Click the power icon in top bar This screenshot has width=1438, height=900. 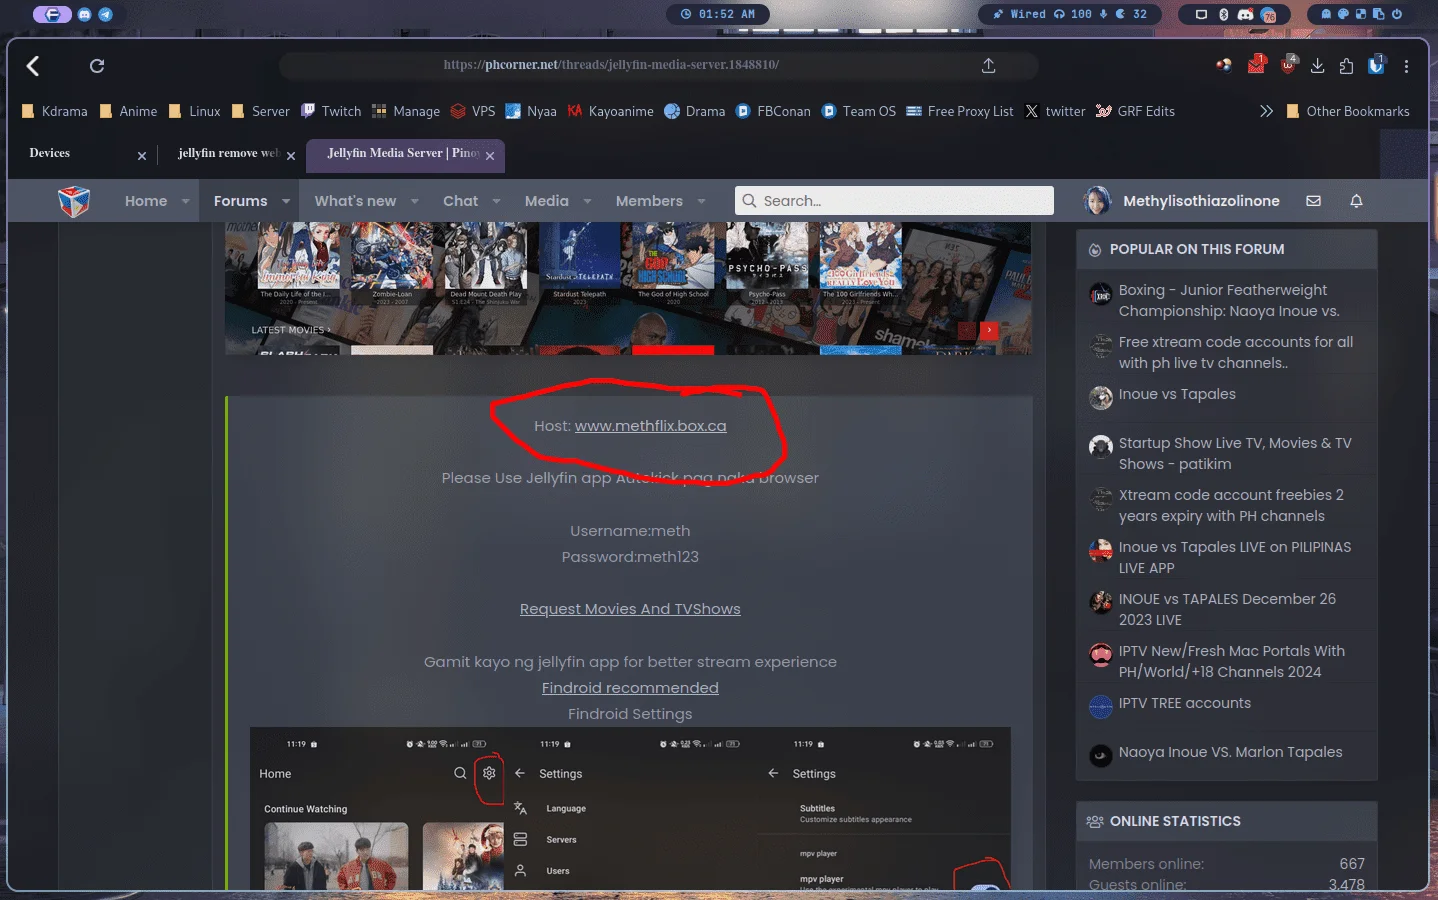[1397, 14]
